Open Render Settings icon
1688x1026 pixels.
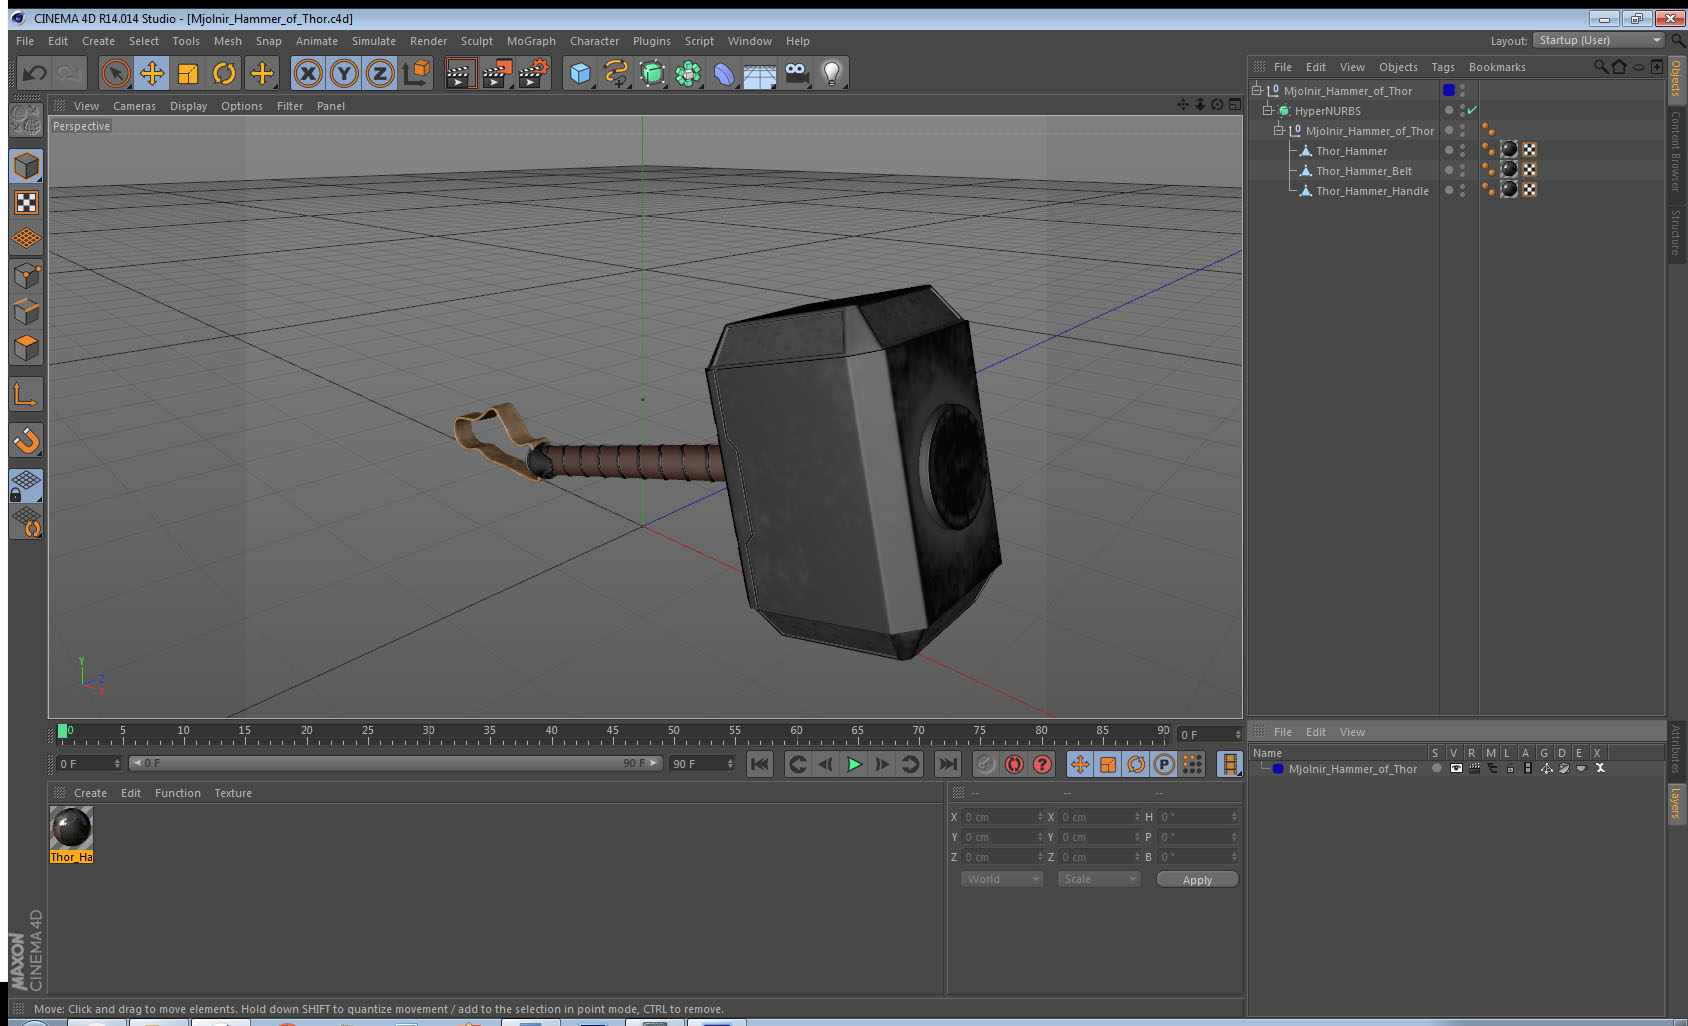[534, 73]
